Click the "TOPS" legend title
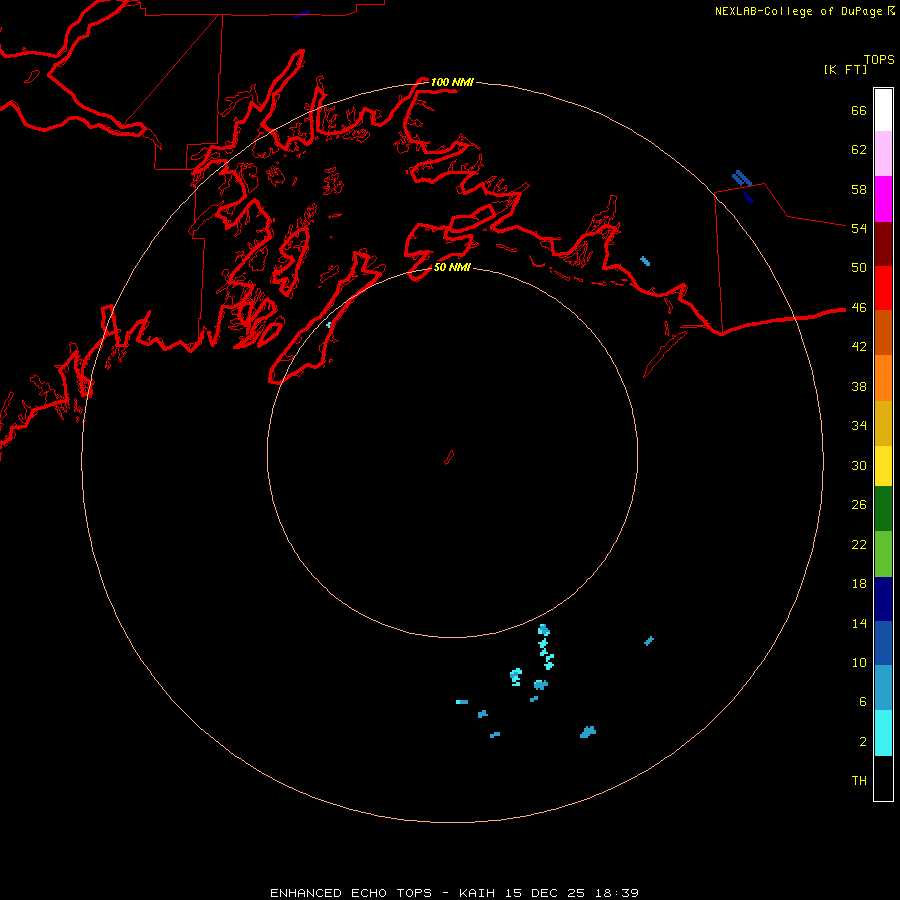 tap(879, 59)
